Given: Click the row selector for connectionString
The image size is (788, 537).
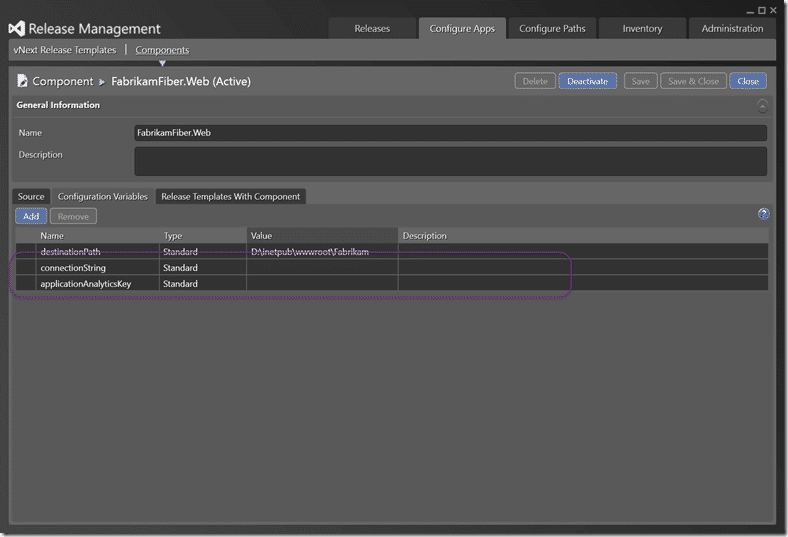Looking at the screenshot, I should coord(26,268).
